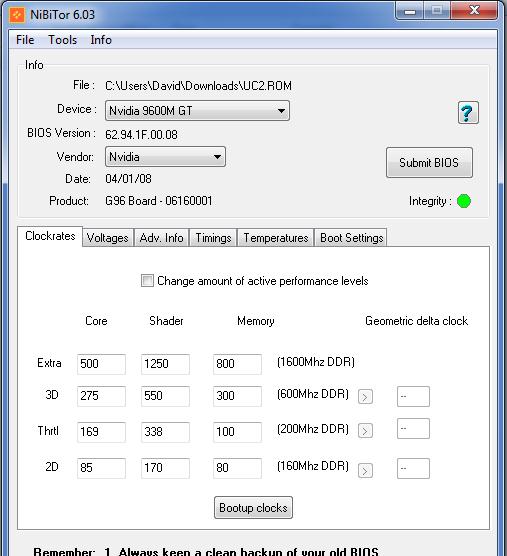Viewport: 507px width, 556px height.
Task: Click the 2D Memory field showing 80
Action: 237,468
